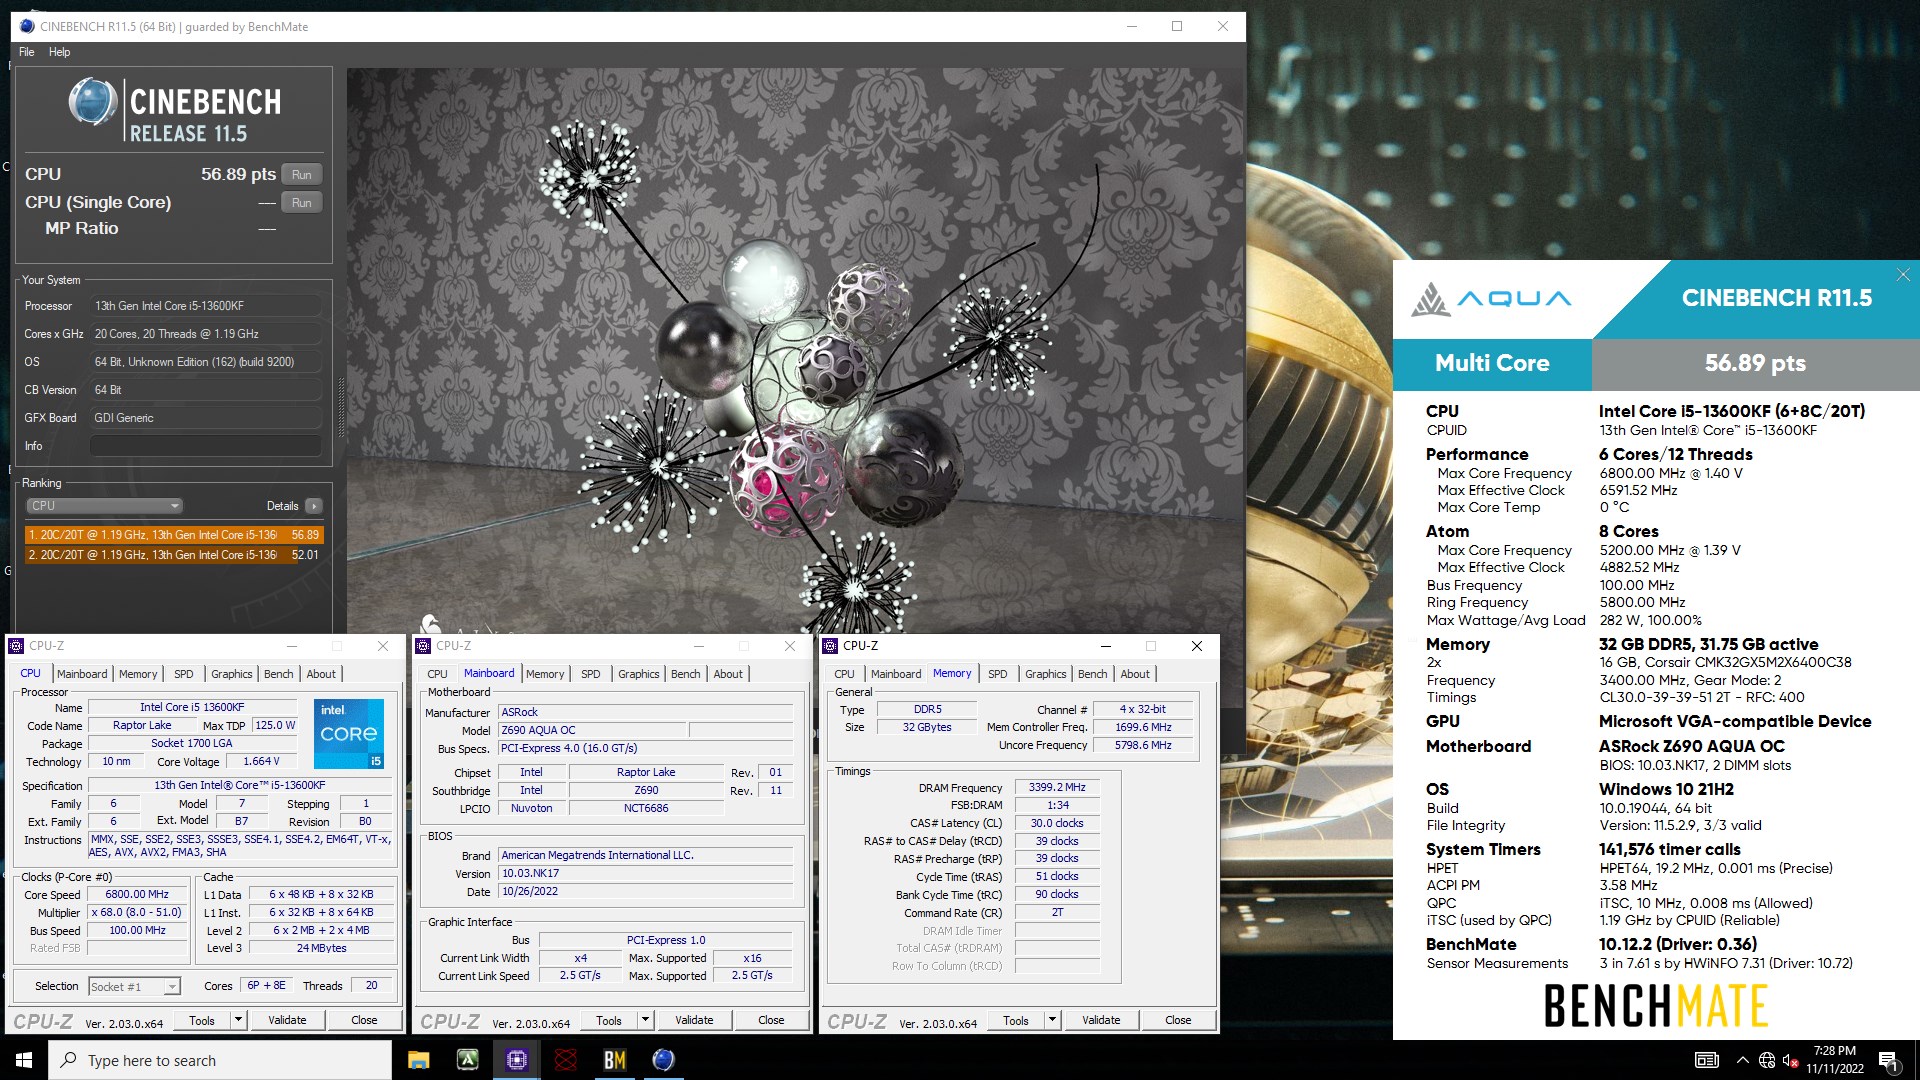Click Validate in left CPU-Z window
Screen dimensions: 1920x1080
coord(287,1020)
